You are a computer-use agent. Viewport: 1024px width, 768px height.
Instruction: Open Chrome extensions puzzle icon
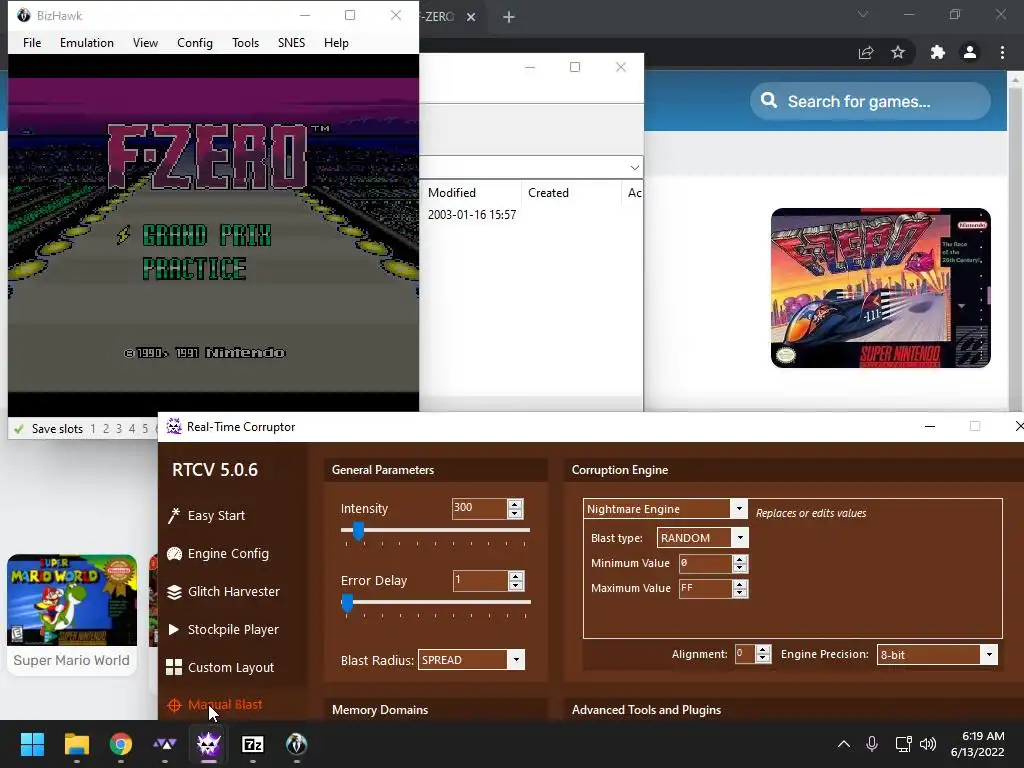pos(938,52)
